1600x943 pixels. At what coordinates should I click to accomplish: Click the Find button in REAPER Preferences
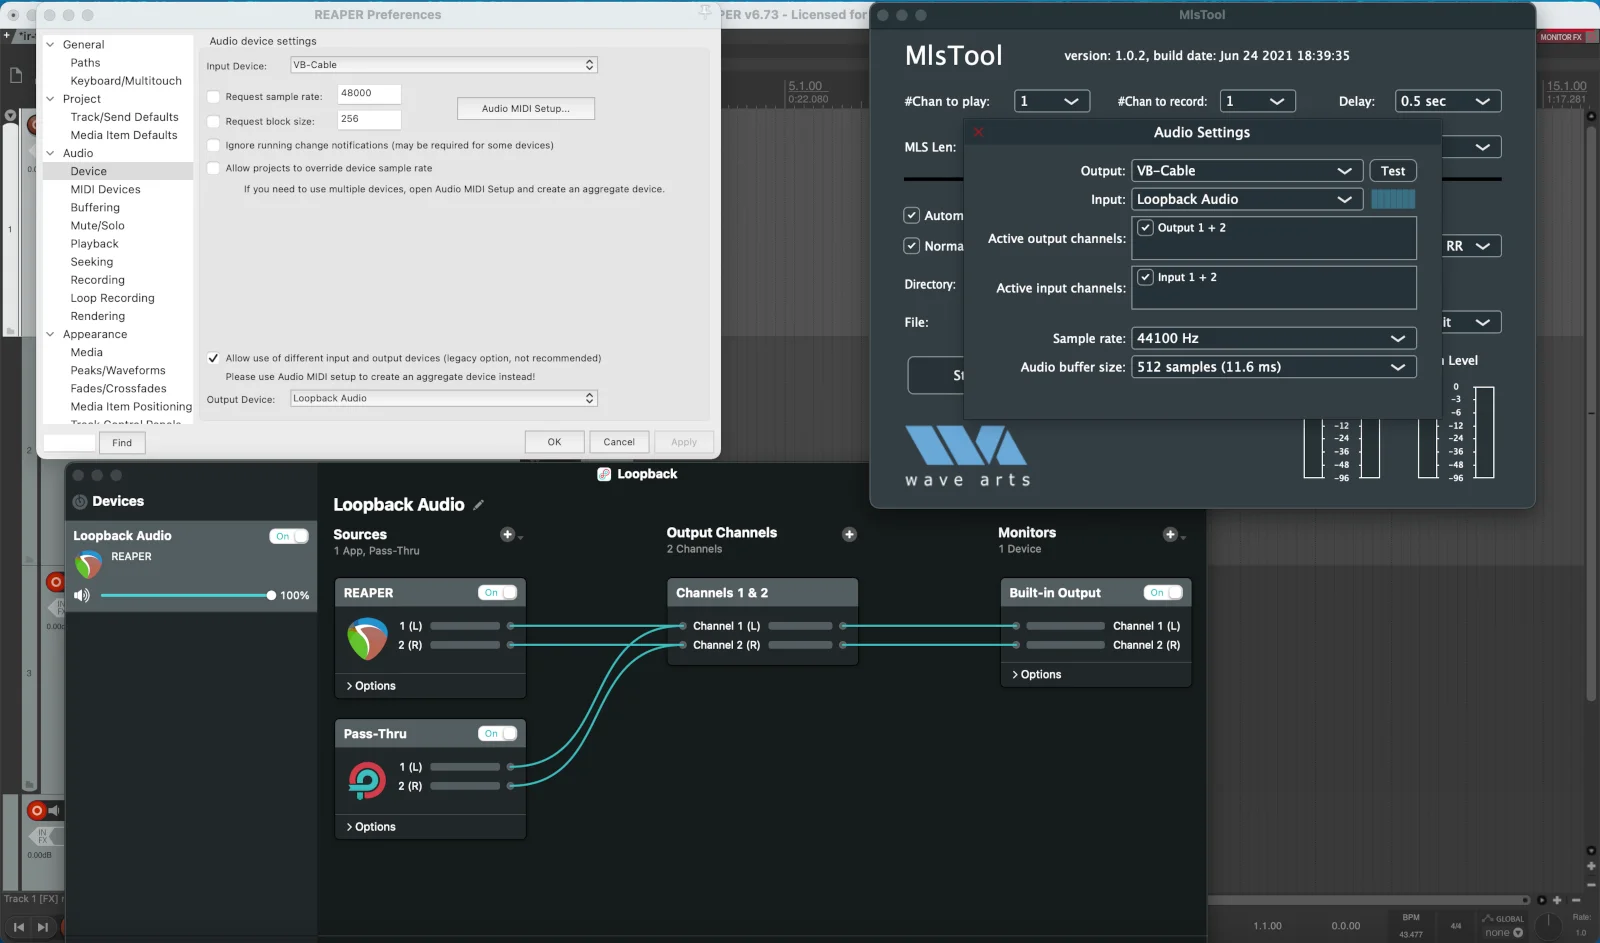(122, 442)
